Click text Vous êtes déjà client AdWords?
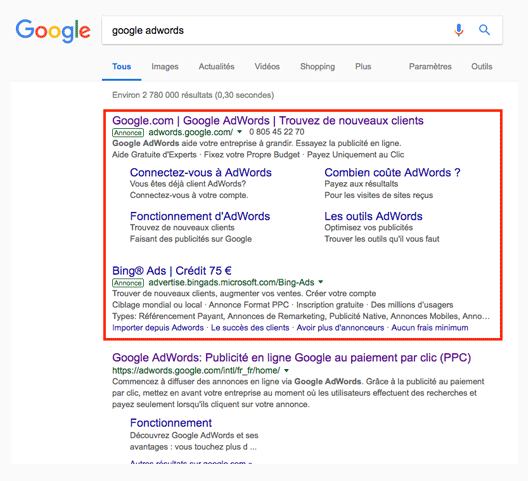Image resolution: width=528 pixels, height=481 pixels. click(x=188, y=184)
